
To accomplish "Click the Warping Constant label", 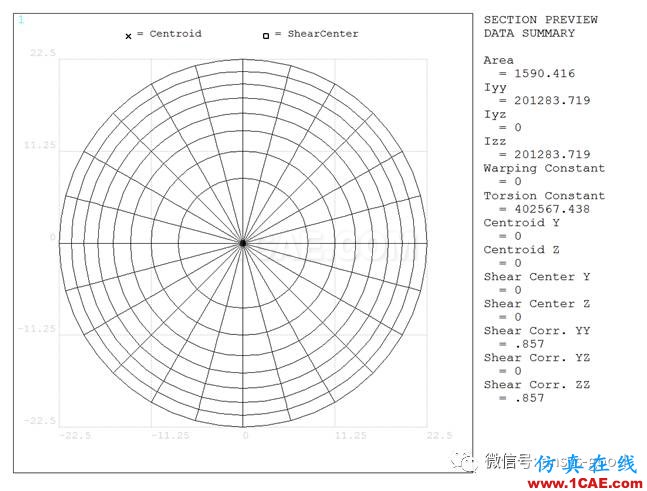I will point(544,168).
